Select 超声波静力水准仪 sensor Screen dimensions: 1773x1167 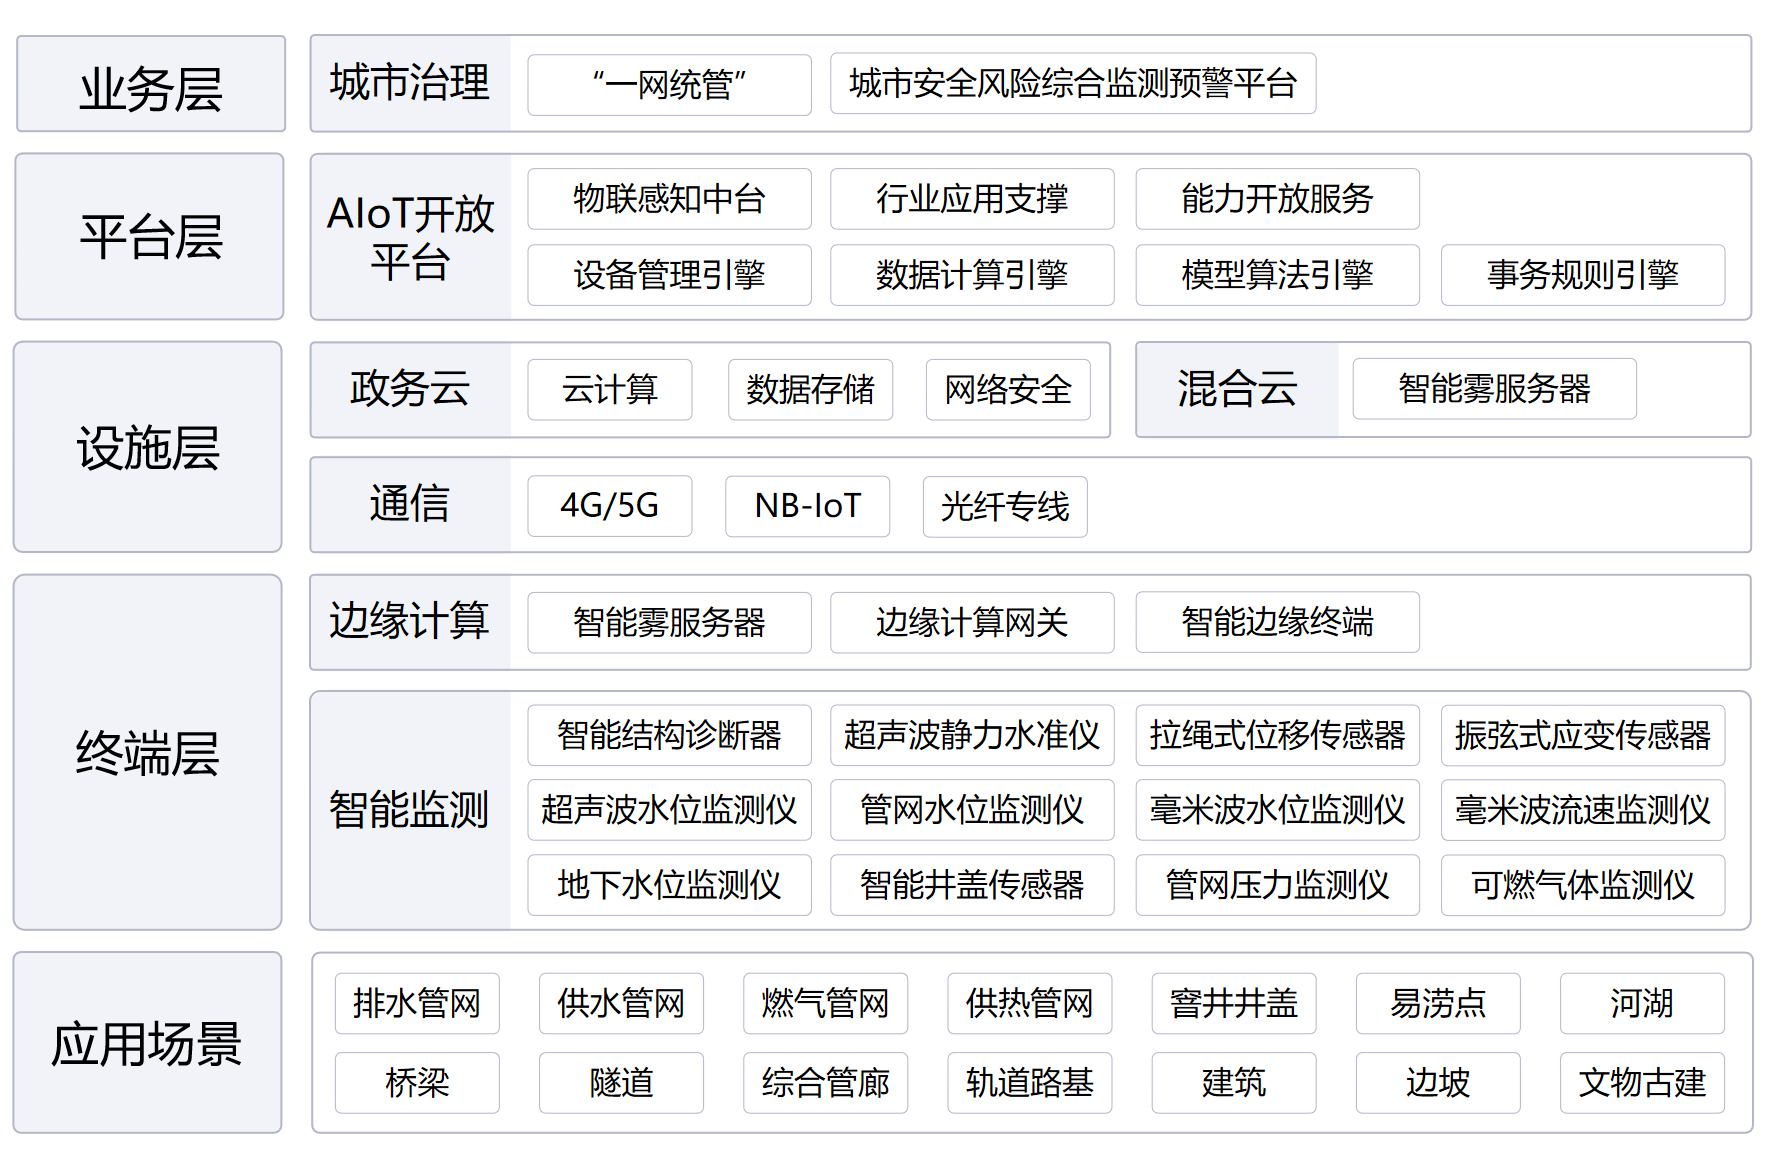click(x=972, y=735)
